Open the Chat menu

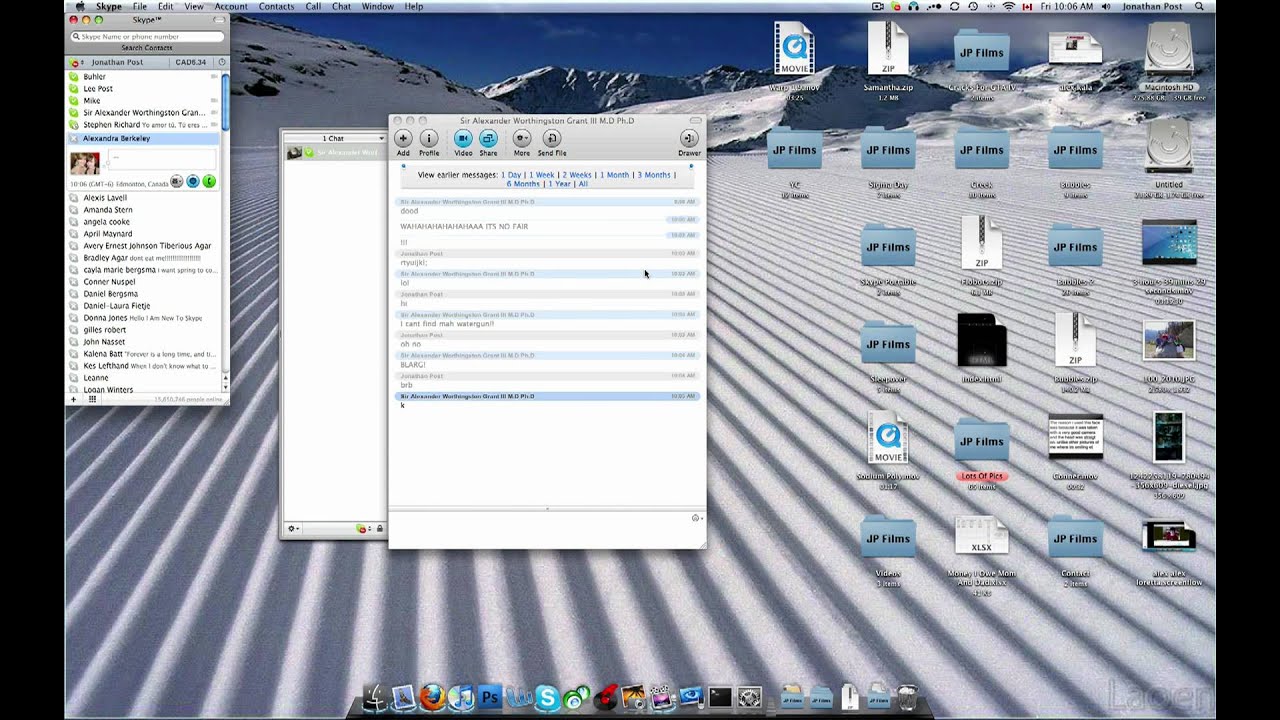(x=342, y=6)
